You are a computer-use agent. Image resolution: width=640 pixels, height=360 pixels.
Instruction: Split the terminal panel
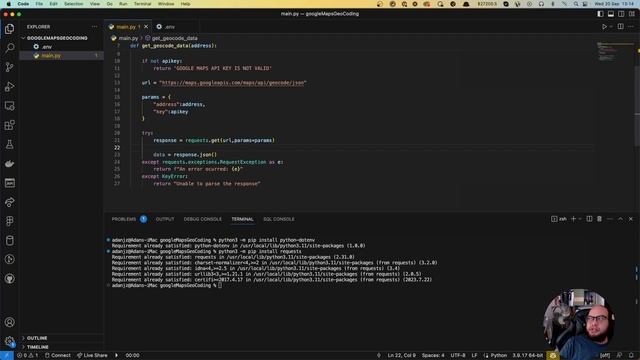(589, 219)
